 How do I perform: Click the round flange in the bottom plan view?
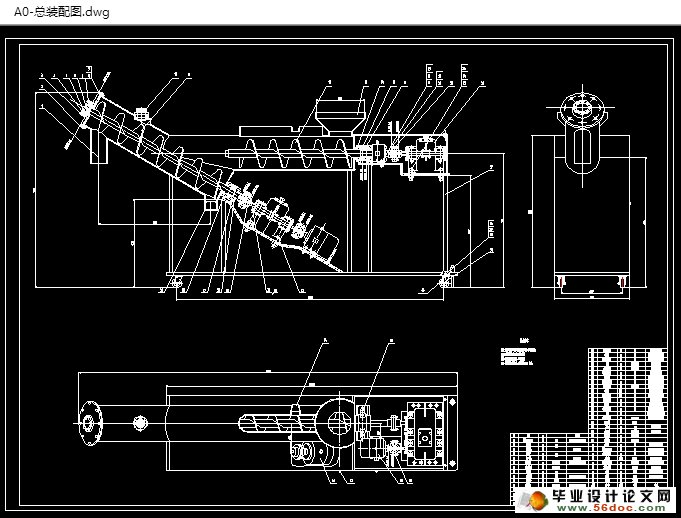click(x=93, y=424)
